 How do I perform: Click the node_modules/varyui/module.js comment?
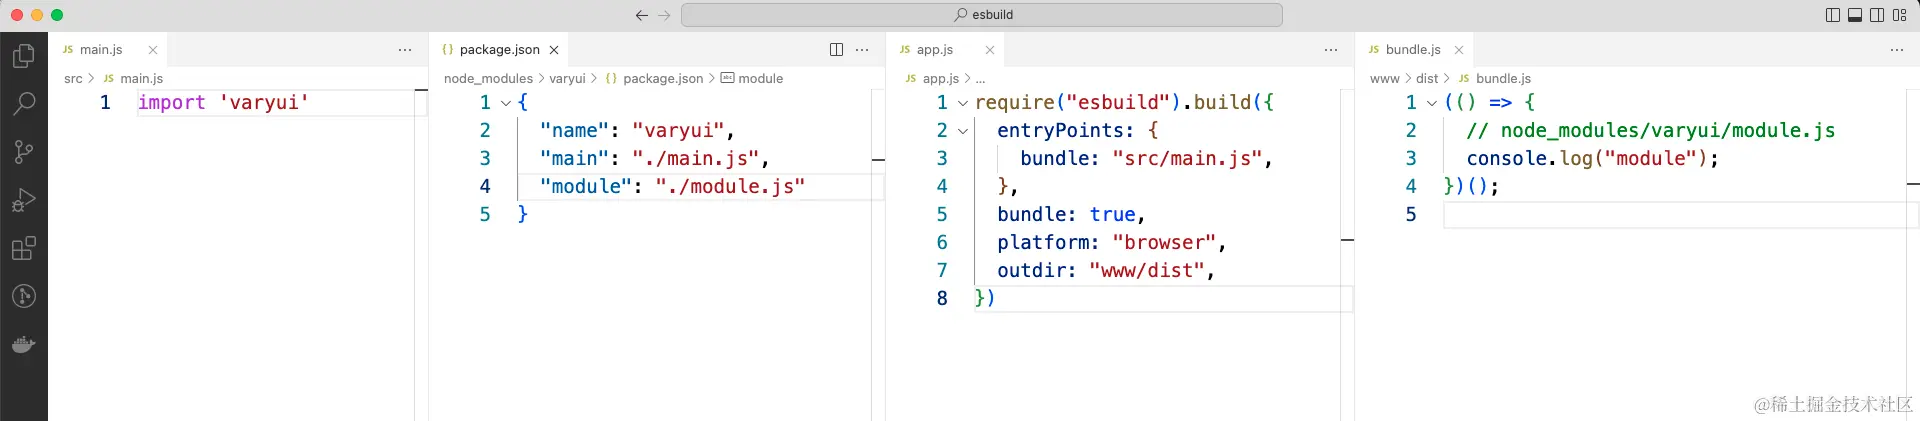point(1650,130)
